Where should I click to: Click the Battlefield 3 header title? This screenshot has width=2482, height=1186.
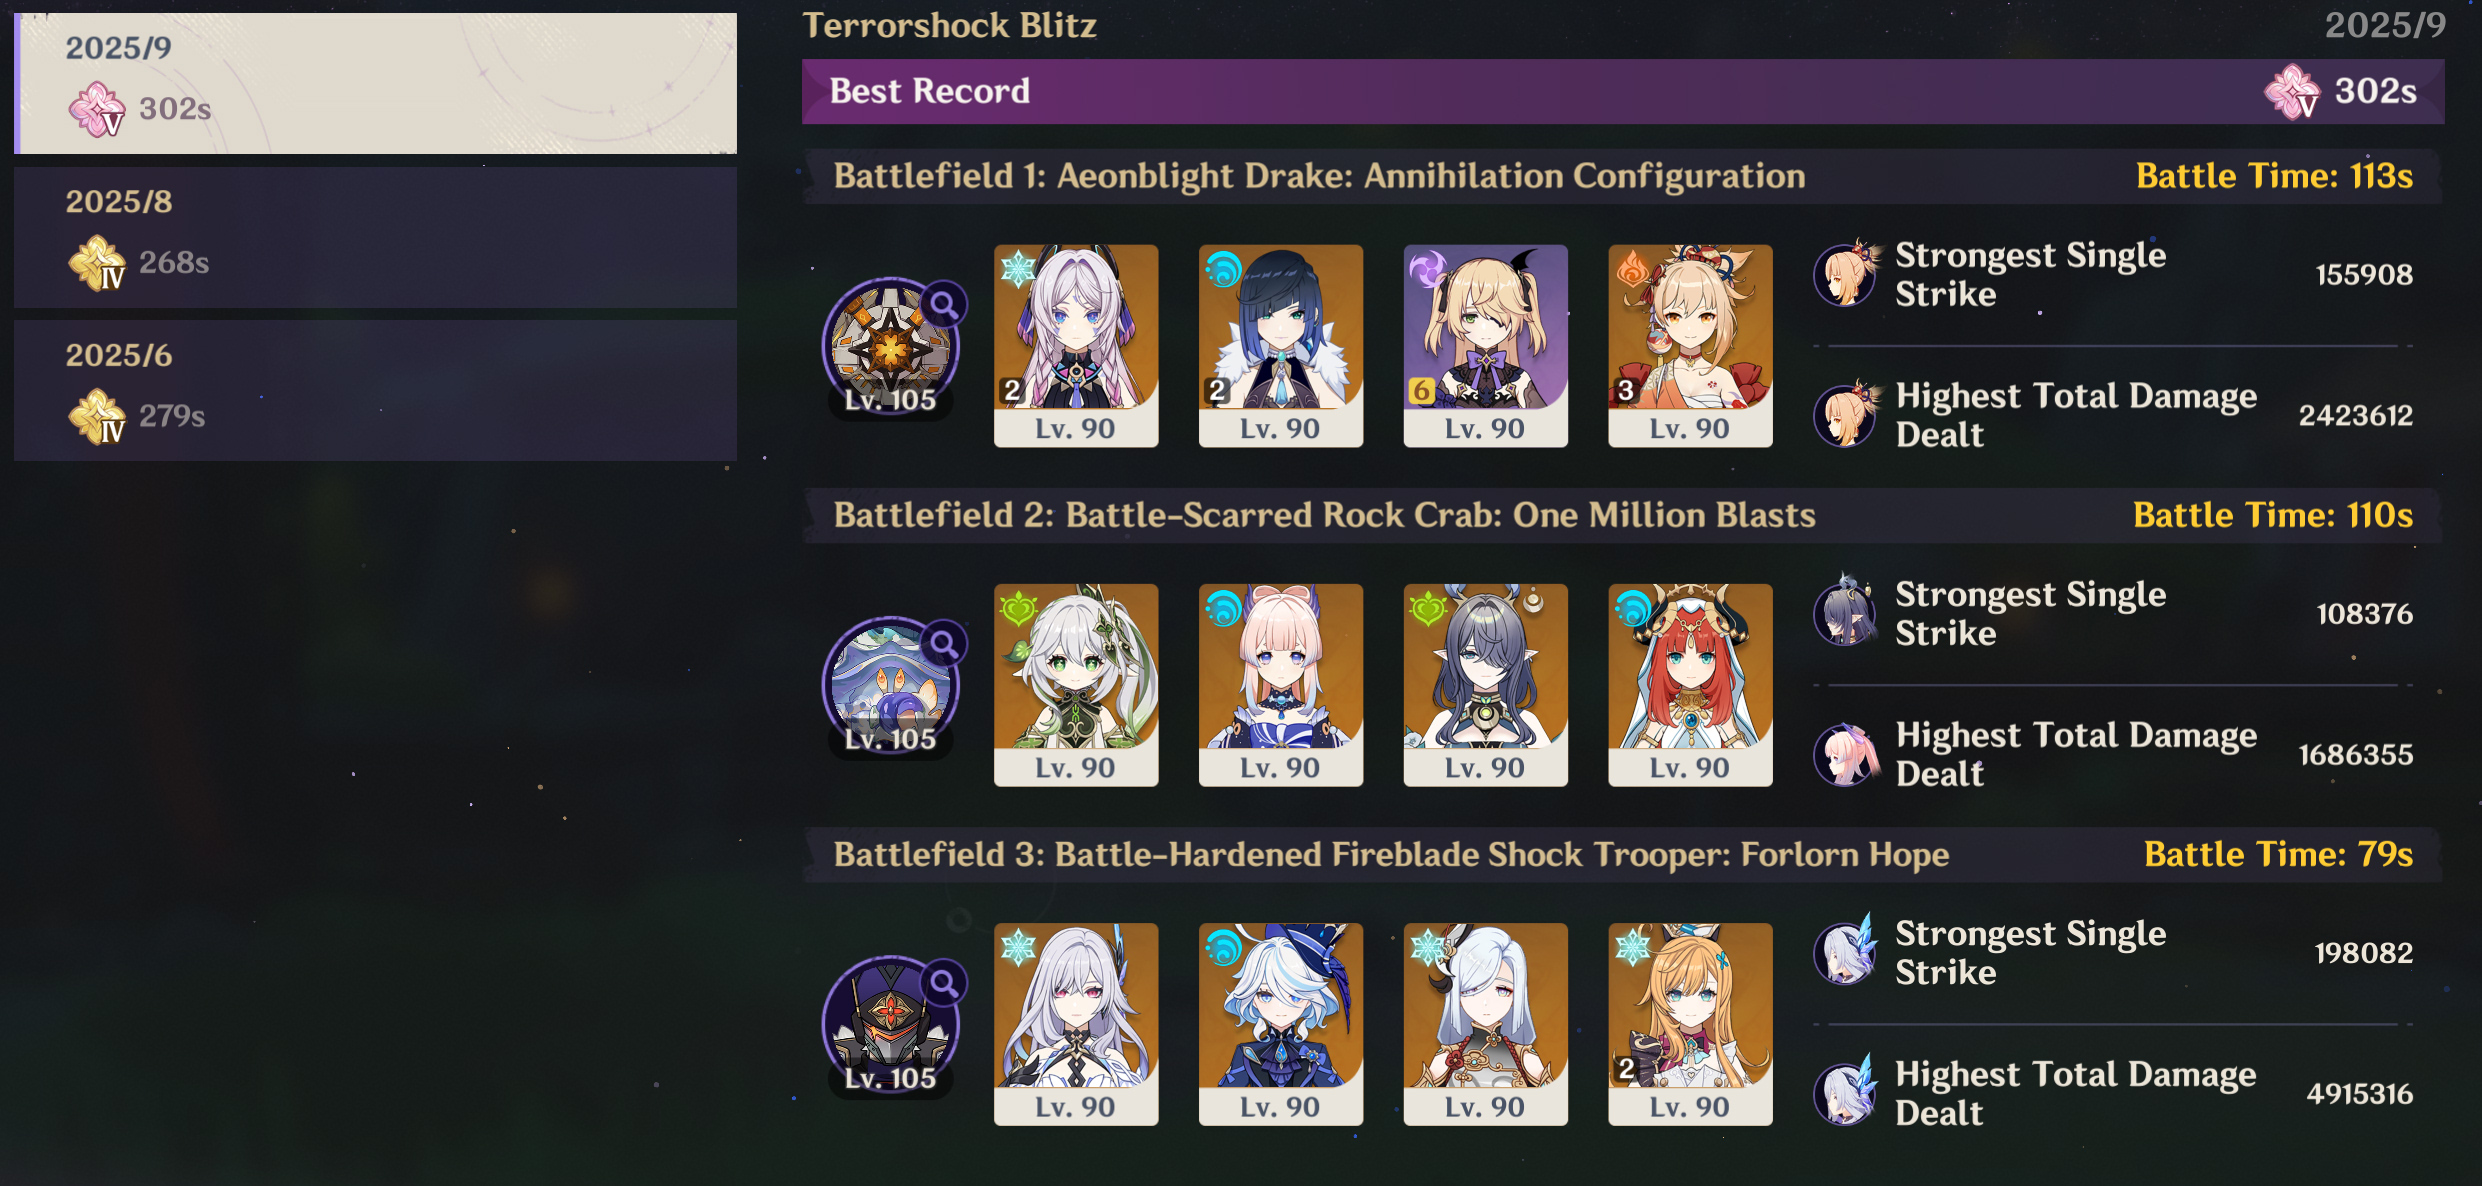(1391, 854)
